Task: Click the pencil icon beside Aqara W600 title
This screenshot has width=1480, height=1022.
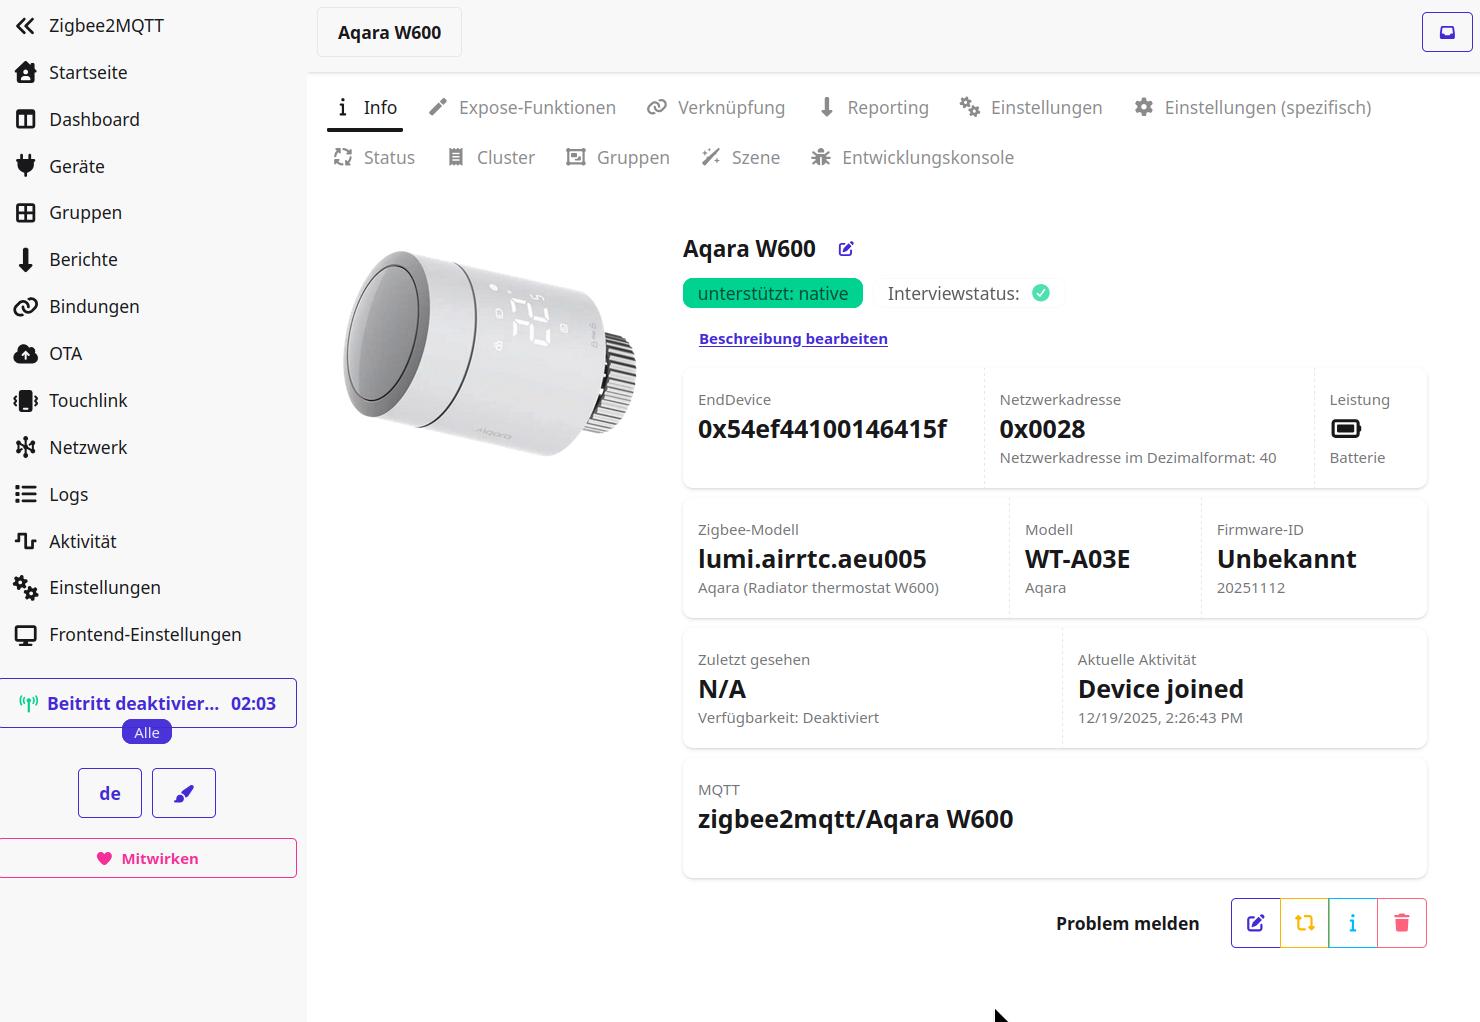Action: (846, 249)
